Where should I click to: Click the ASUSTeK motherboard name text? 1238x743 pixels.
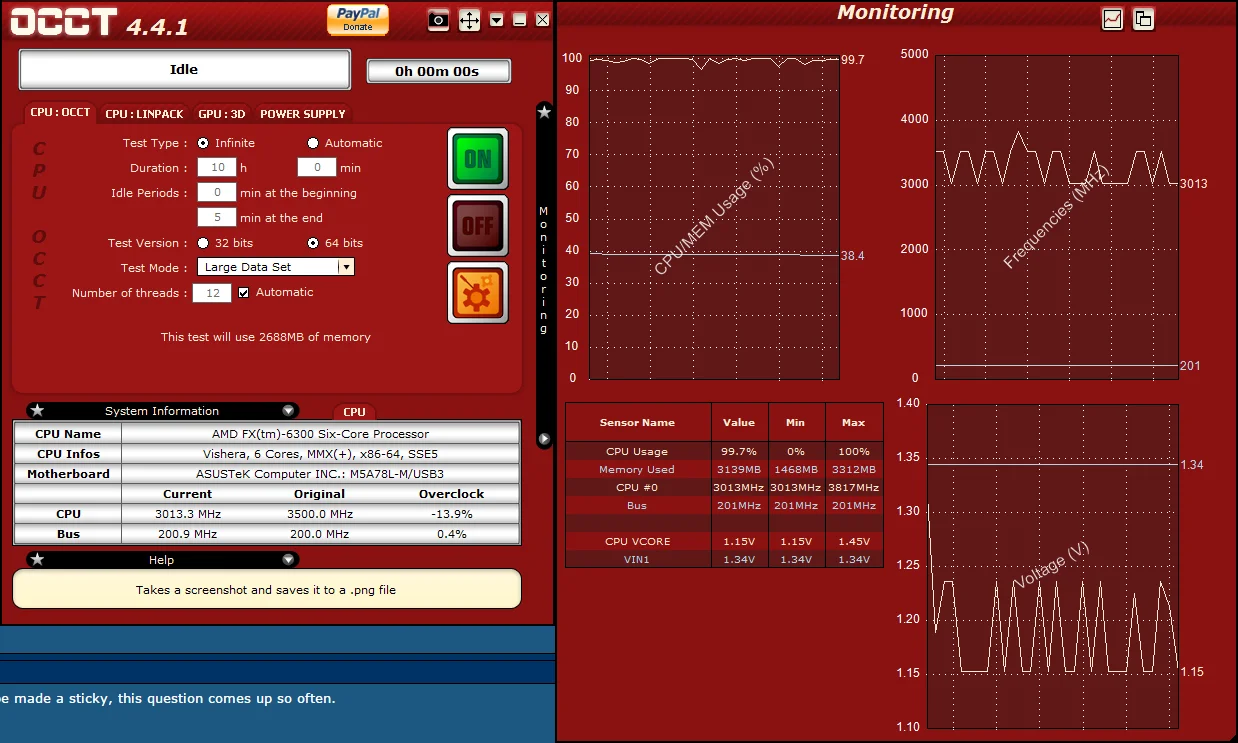coord(320,474)
